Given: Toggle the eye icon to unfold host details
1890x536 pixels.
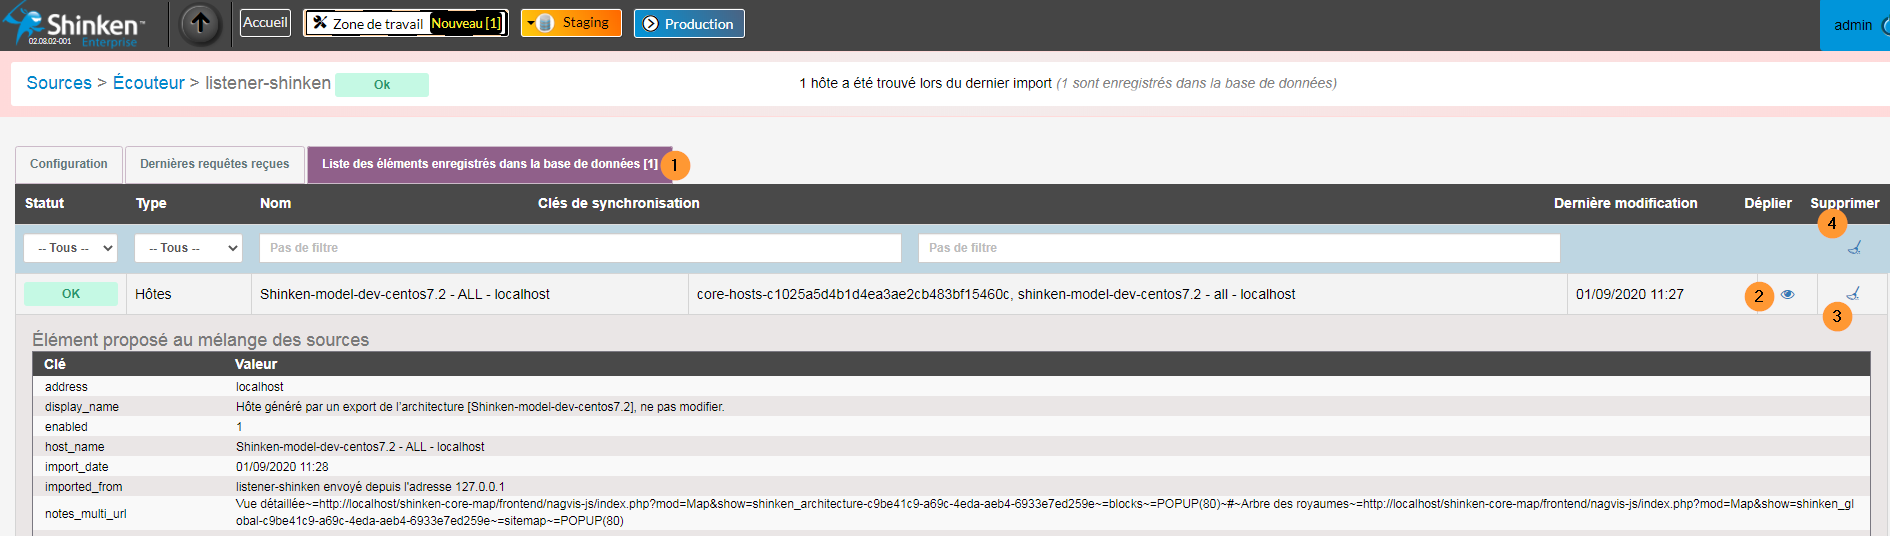Looking at the screenshot, I should click(x=1787, y=294).
